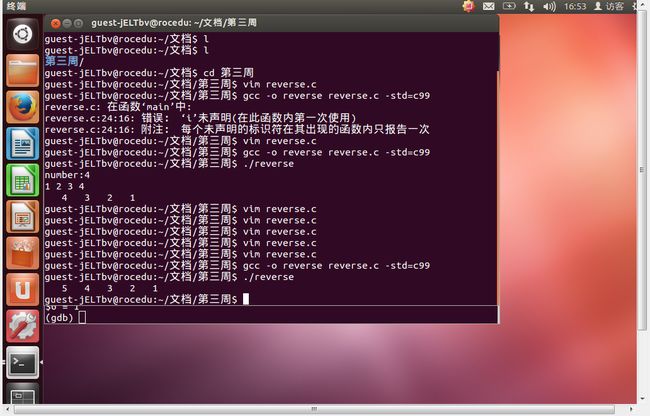The height and width of the screenshot is (416, 650).
Task: Click the 'cd 第三周' command line
Action: pos(149,73)
